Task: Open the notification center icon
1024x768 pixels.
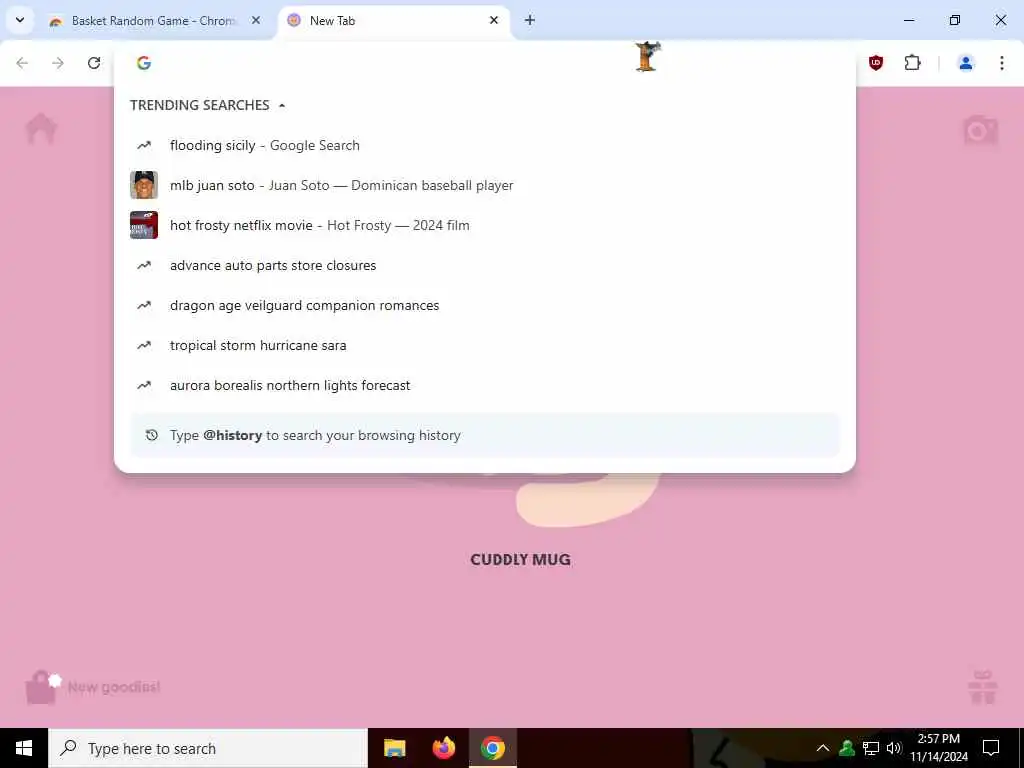Action: pos(991,748)
